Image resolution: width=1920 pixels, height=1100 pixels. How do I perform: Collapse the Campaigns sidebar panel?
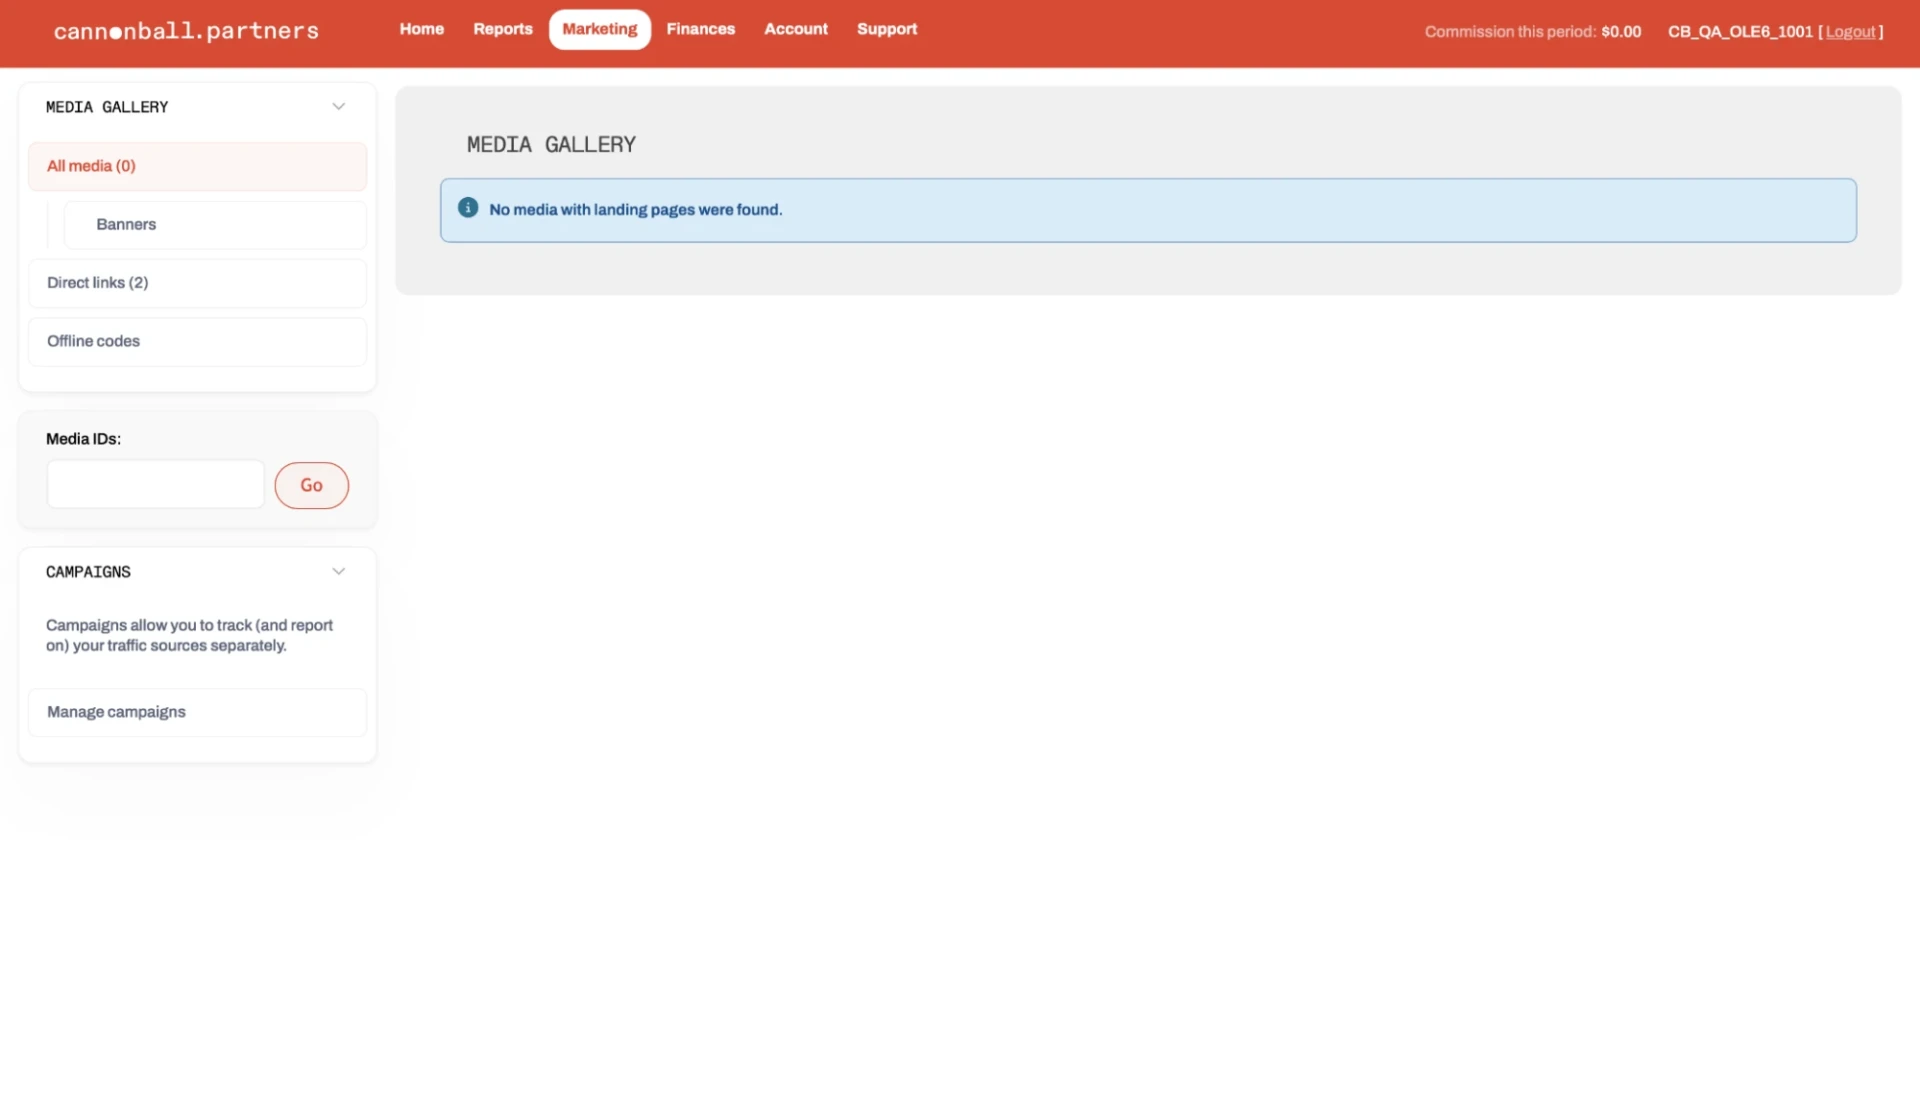coord(338,572)
